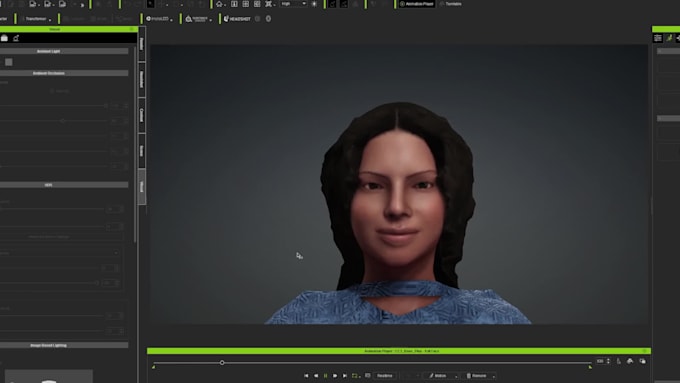This screenshot has width=680, height=383.
Task: Click the second file export icon in top toolbar
Action: coord(48,4)
